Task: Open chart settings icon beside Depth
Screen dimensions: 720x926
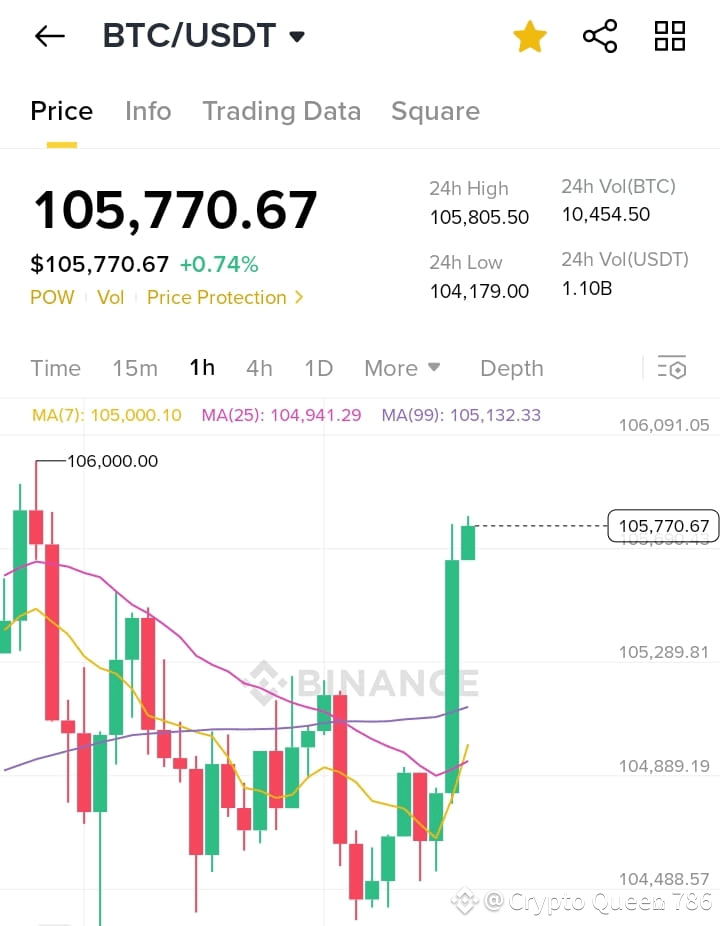Action: 672,368
